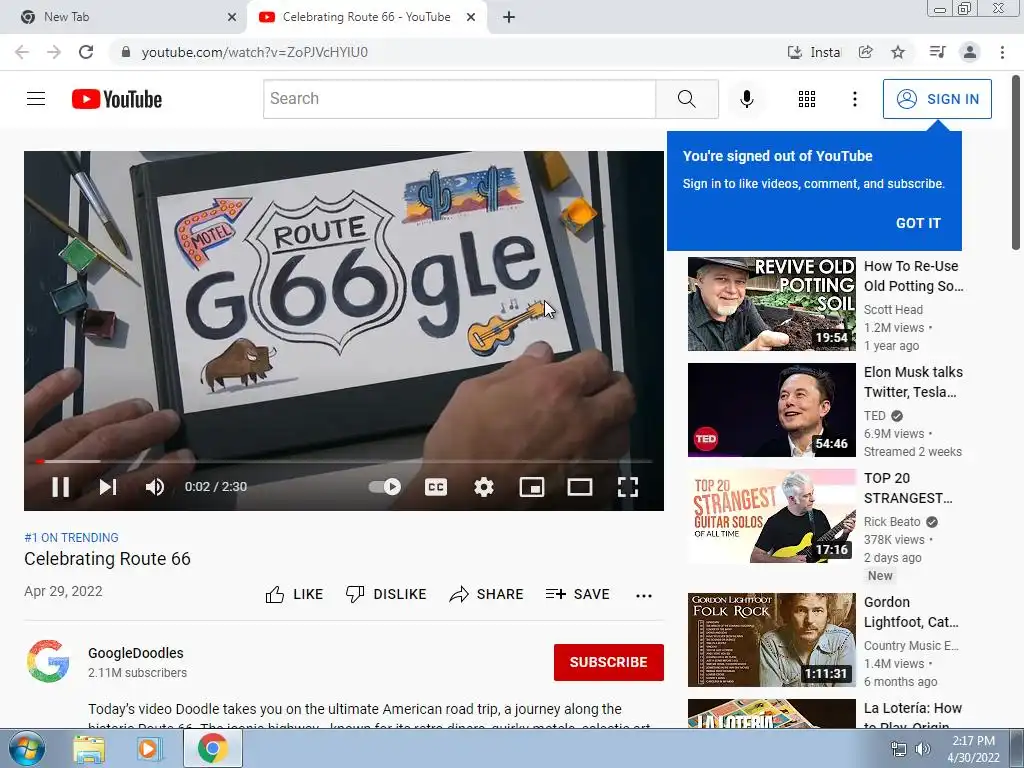Open player settings gear
This screenshot has height=768, width=1024.
[x=484, y=487]
